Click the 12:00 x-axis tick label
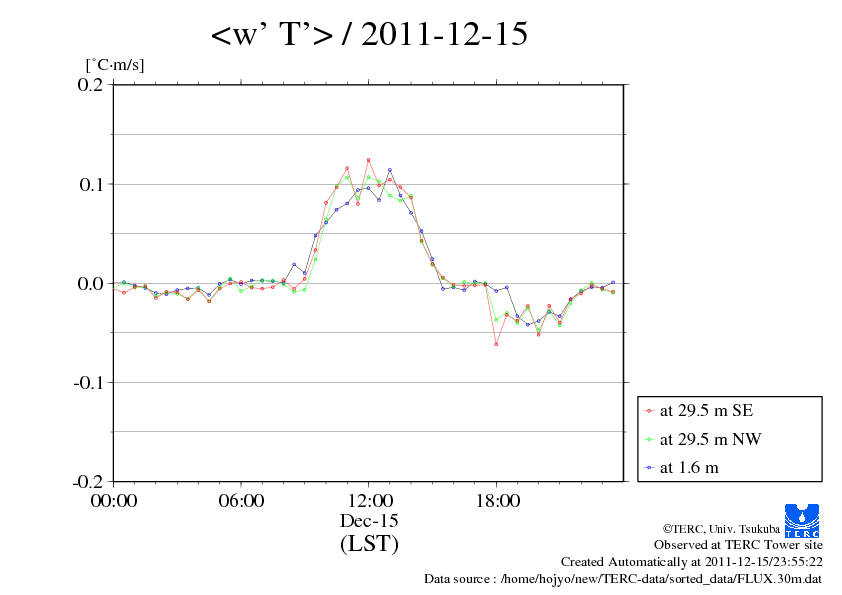The image size is (842, 595). pyautogui.click(x=370, y=501)
